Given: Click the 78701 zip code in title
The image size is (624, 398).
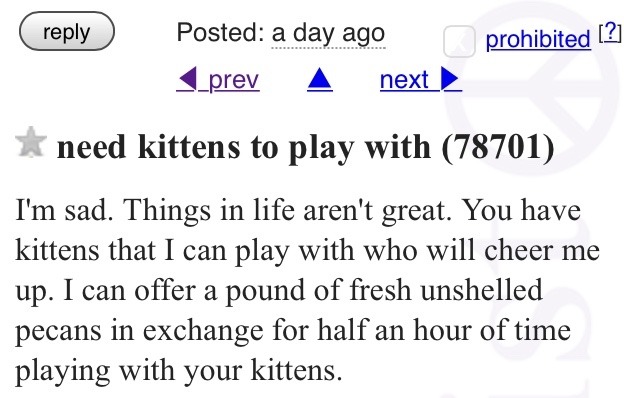Looking at the screenshot, I should coord(498,146).
